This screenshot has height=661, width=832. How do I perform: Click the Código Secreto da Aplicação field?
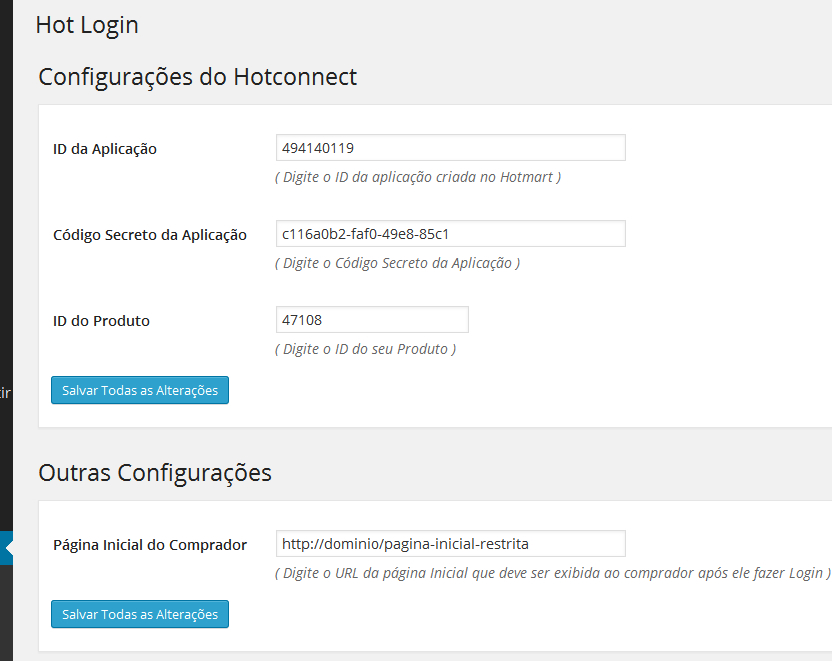tap(450, 233)
